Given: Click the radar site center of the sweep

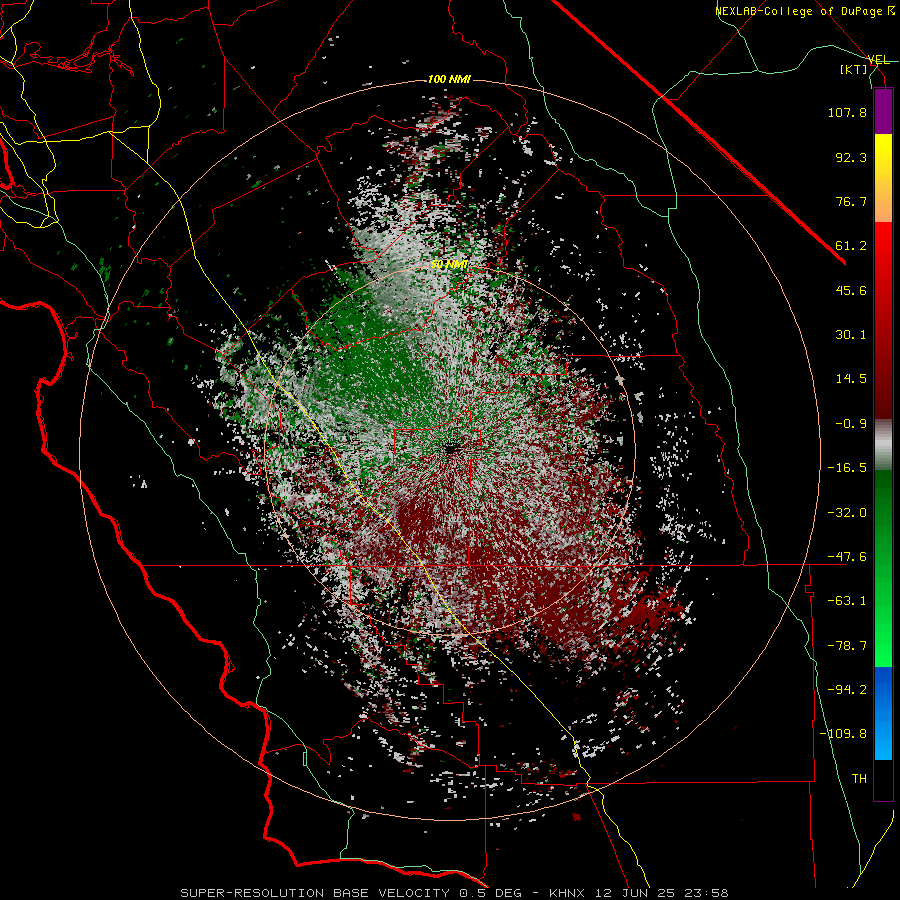Looking at the screenshot, I should pyautogui.click(x=451, y=449).
